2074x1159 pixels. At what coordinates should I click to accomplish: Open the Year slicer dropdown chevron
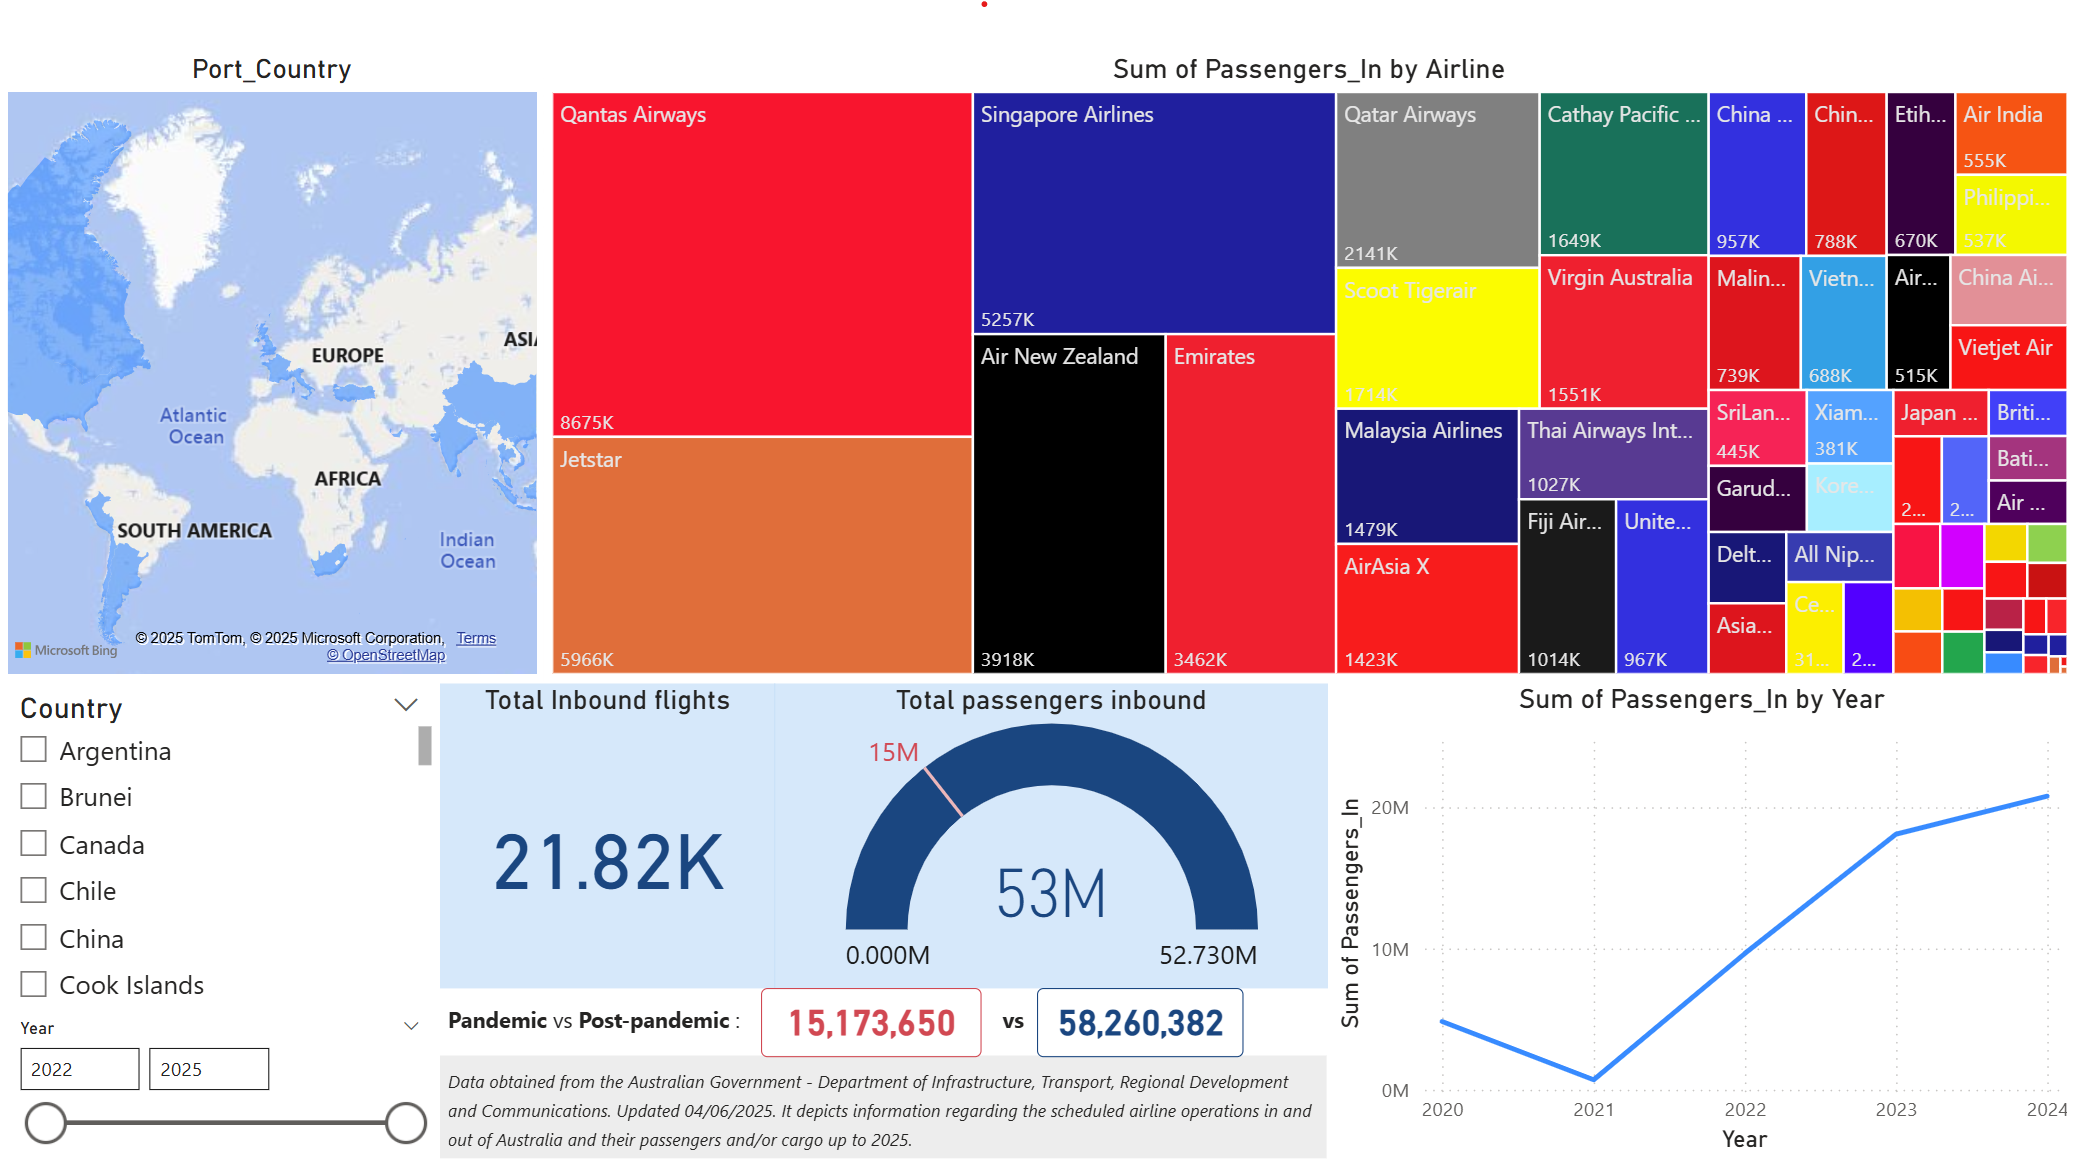(411, 1026)
